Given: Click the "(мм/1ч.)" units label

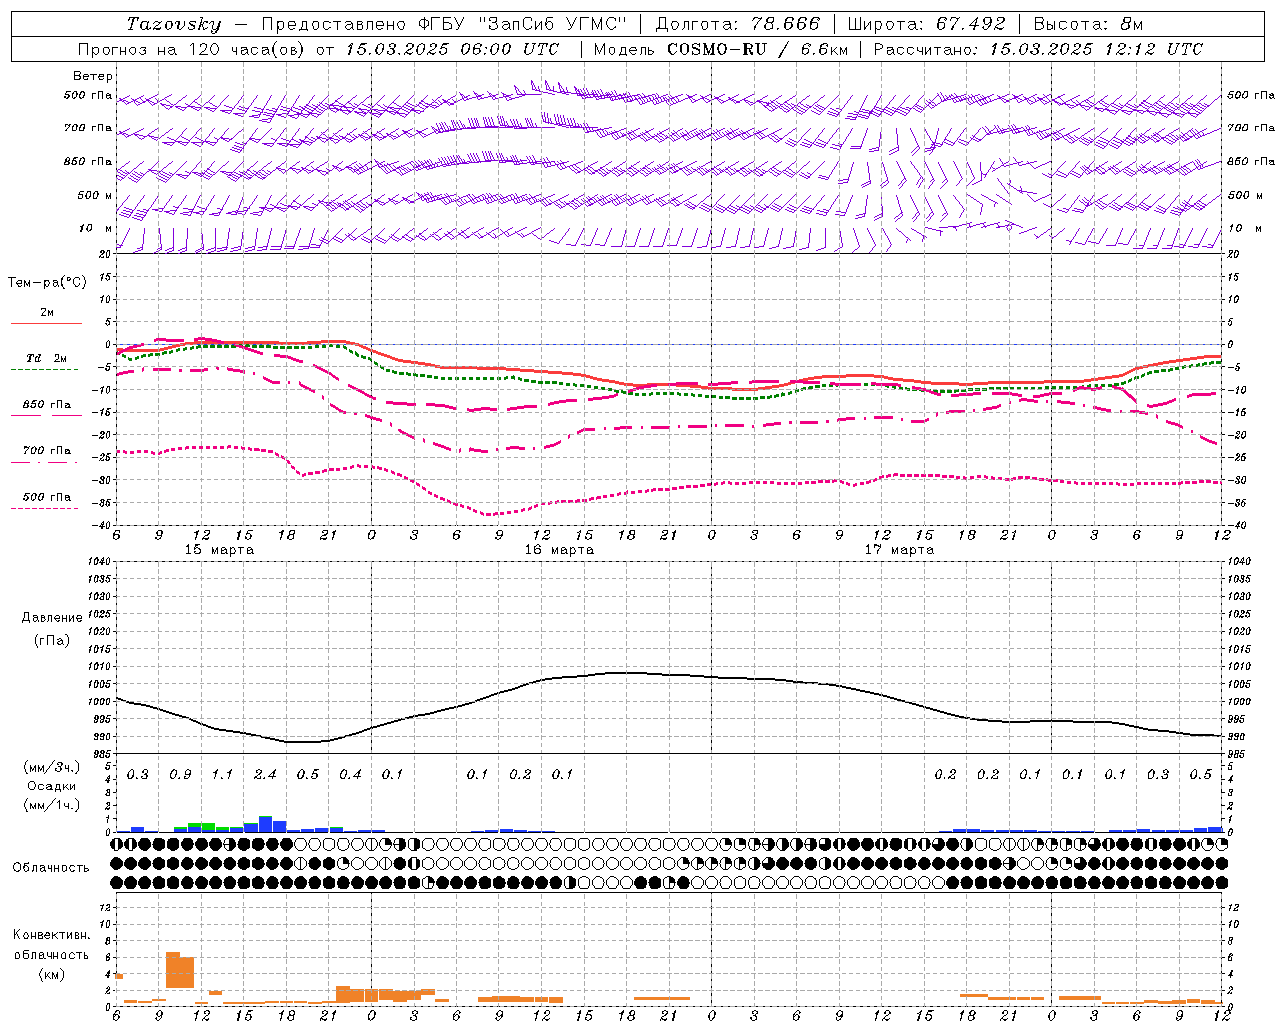Looking at the screenshot, I should point(51,806).
